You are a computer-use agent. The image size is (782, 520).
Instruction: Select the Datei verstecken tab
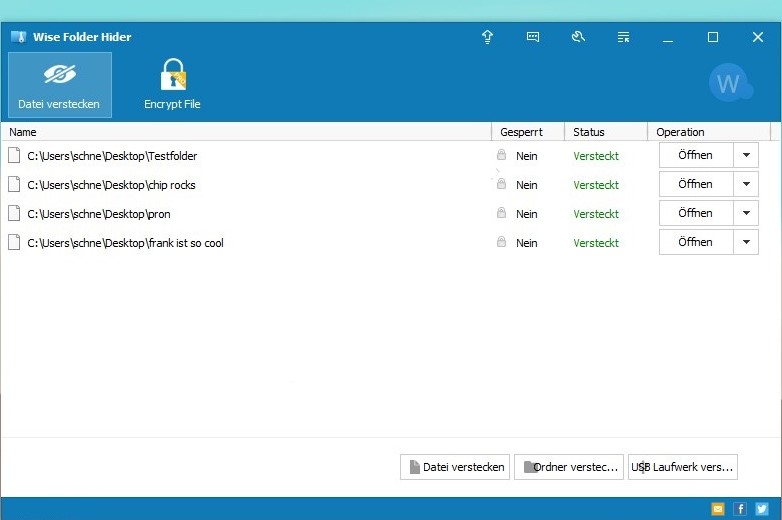coord(59,85)
